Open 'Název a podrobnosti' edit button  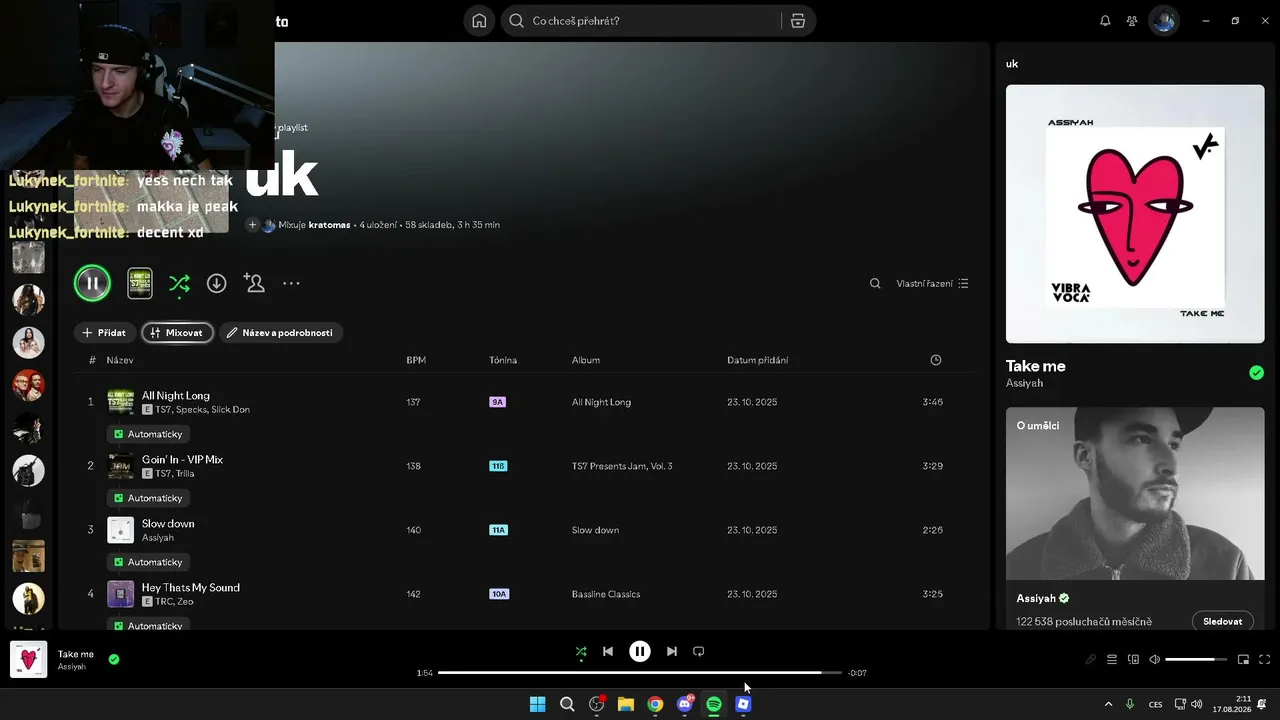[281, 333]
